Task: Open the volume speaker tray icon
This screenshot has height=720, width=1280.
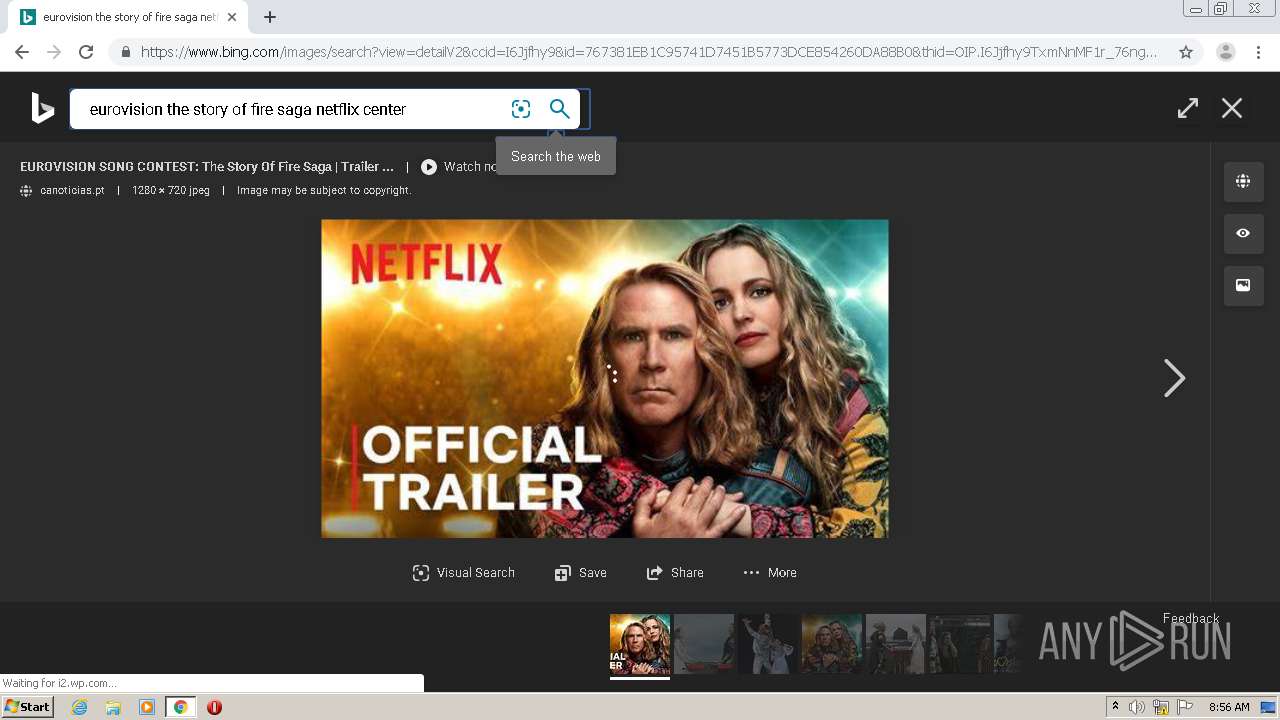Action: 1137,707
